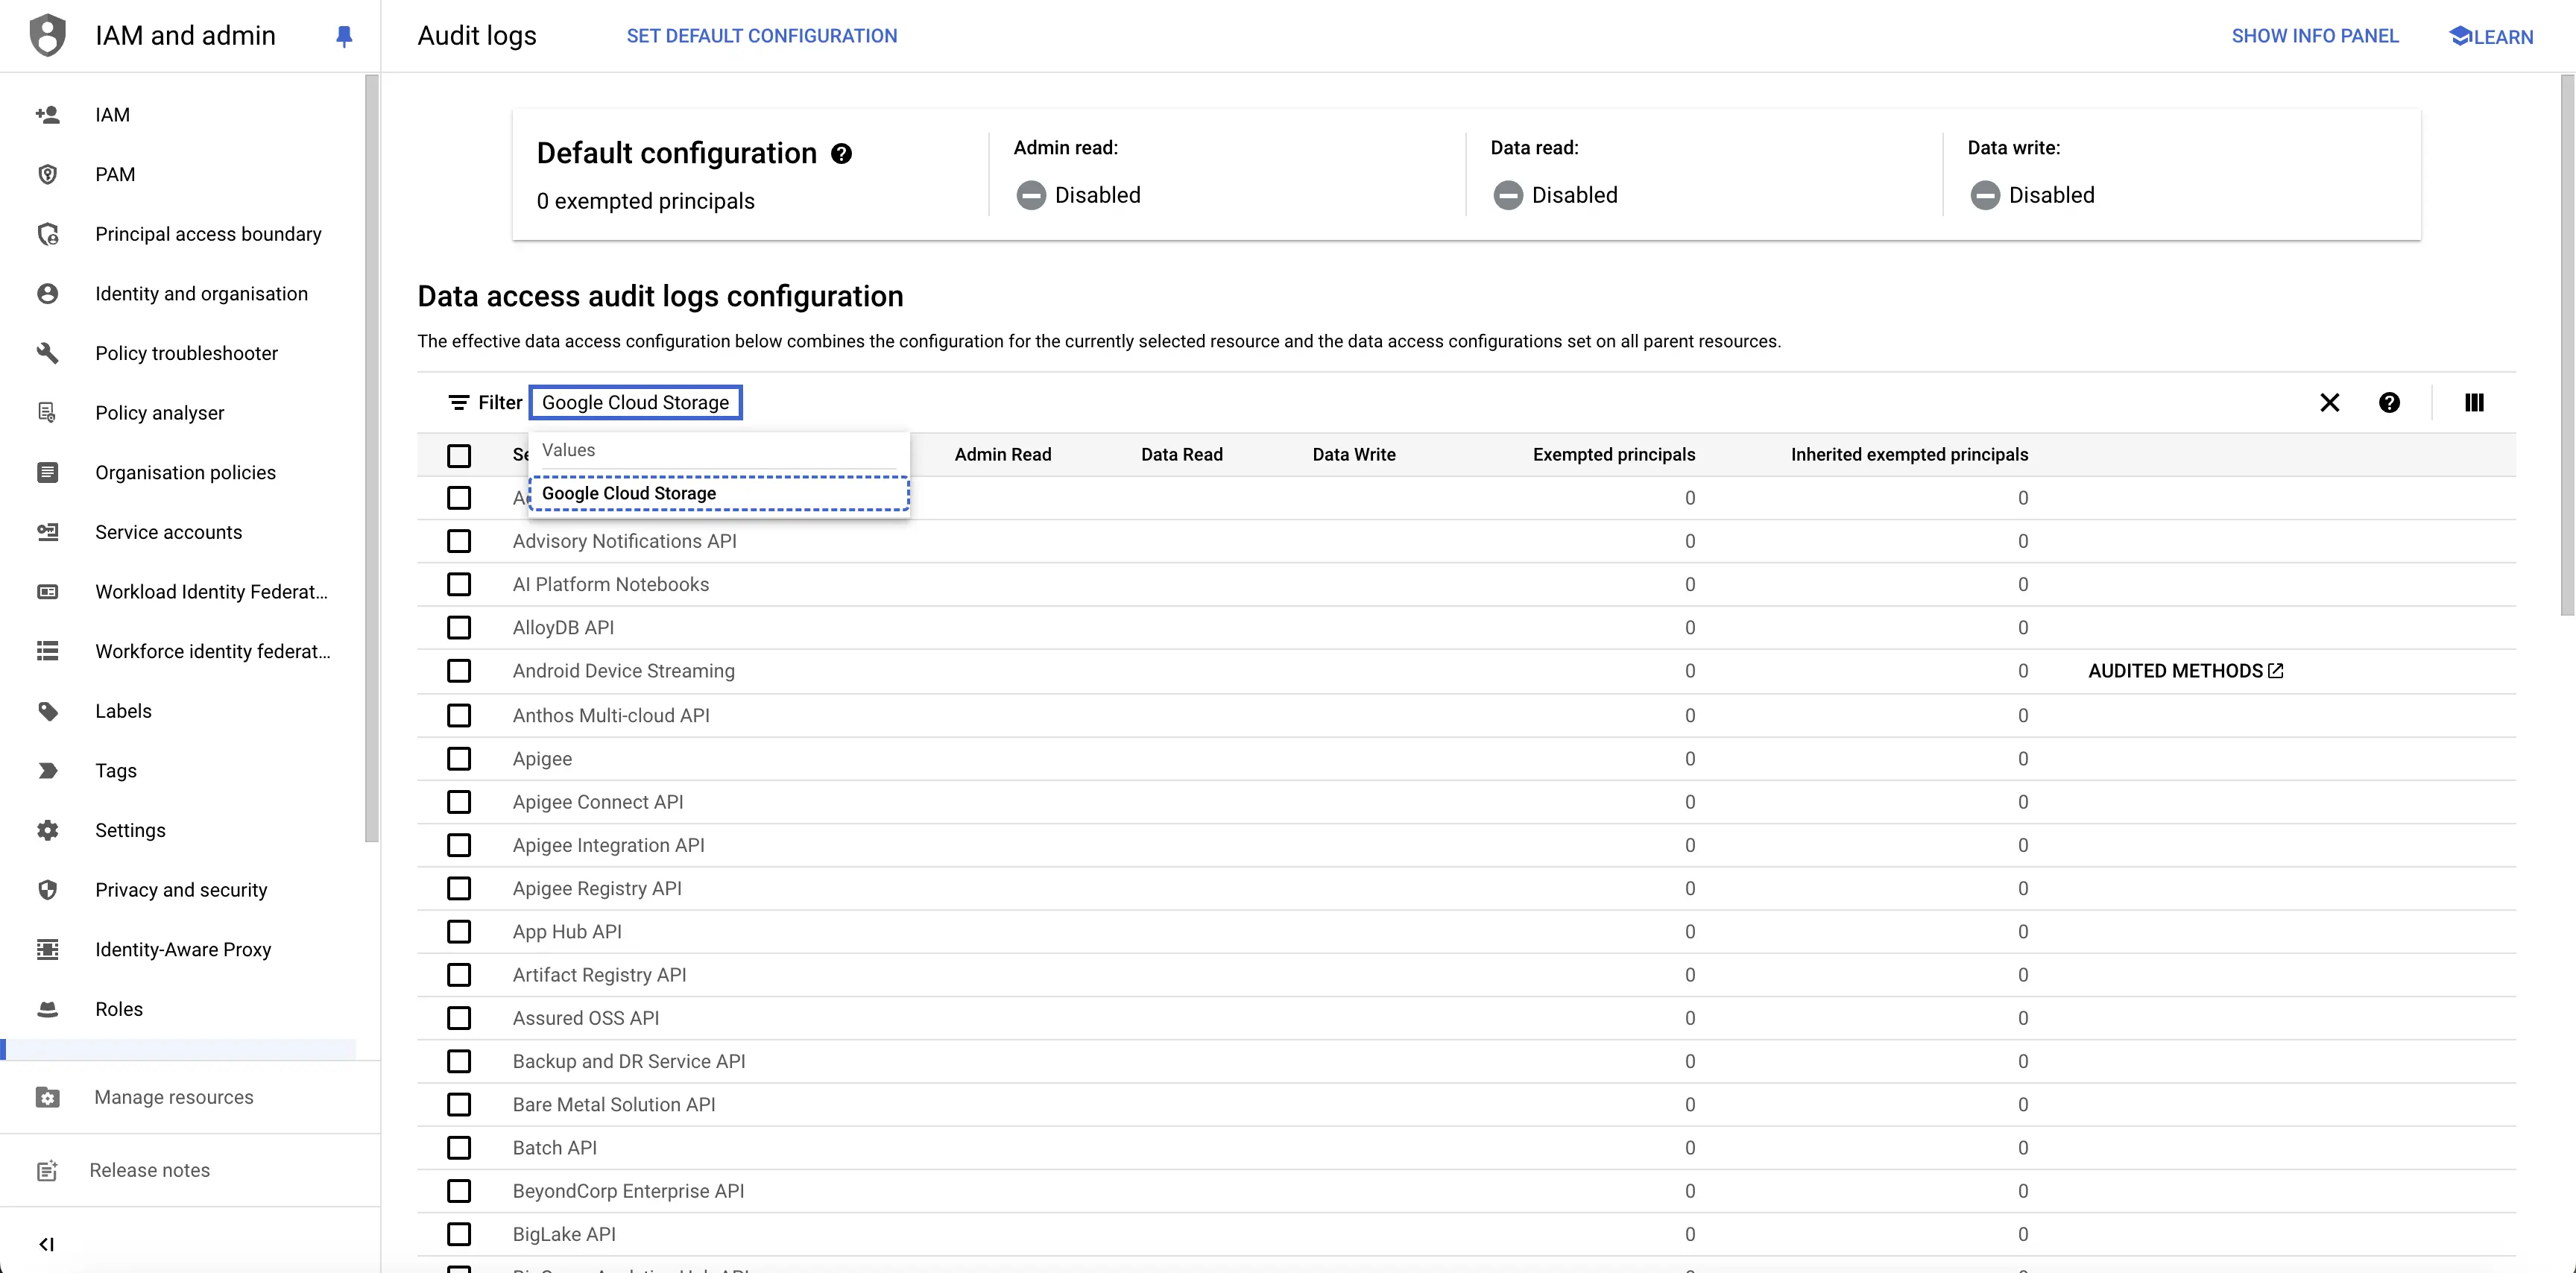
Task: Click the IAM add-person icon in sidebar
Action: tap(47, 114)
